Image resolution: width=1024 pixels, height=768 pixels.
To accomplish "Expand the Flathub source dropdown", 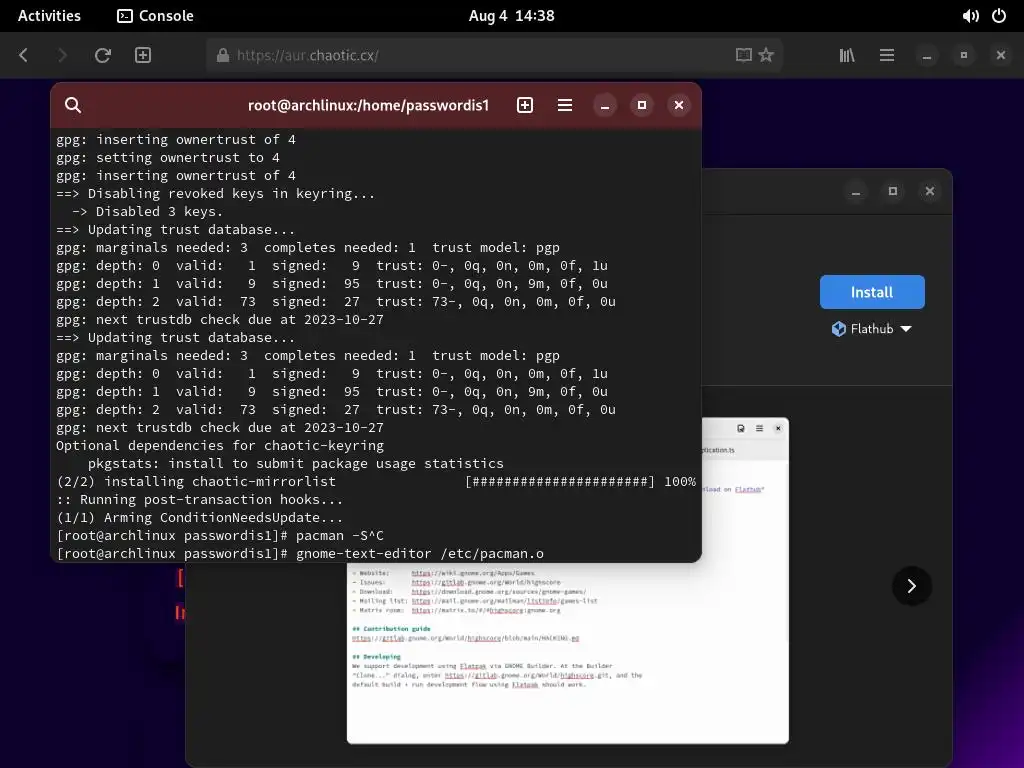I will pos(872,328).
